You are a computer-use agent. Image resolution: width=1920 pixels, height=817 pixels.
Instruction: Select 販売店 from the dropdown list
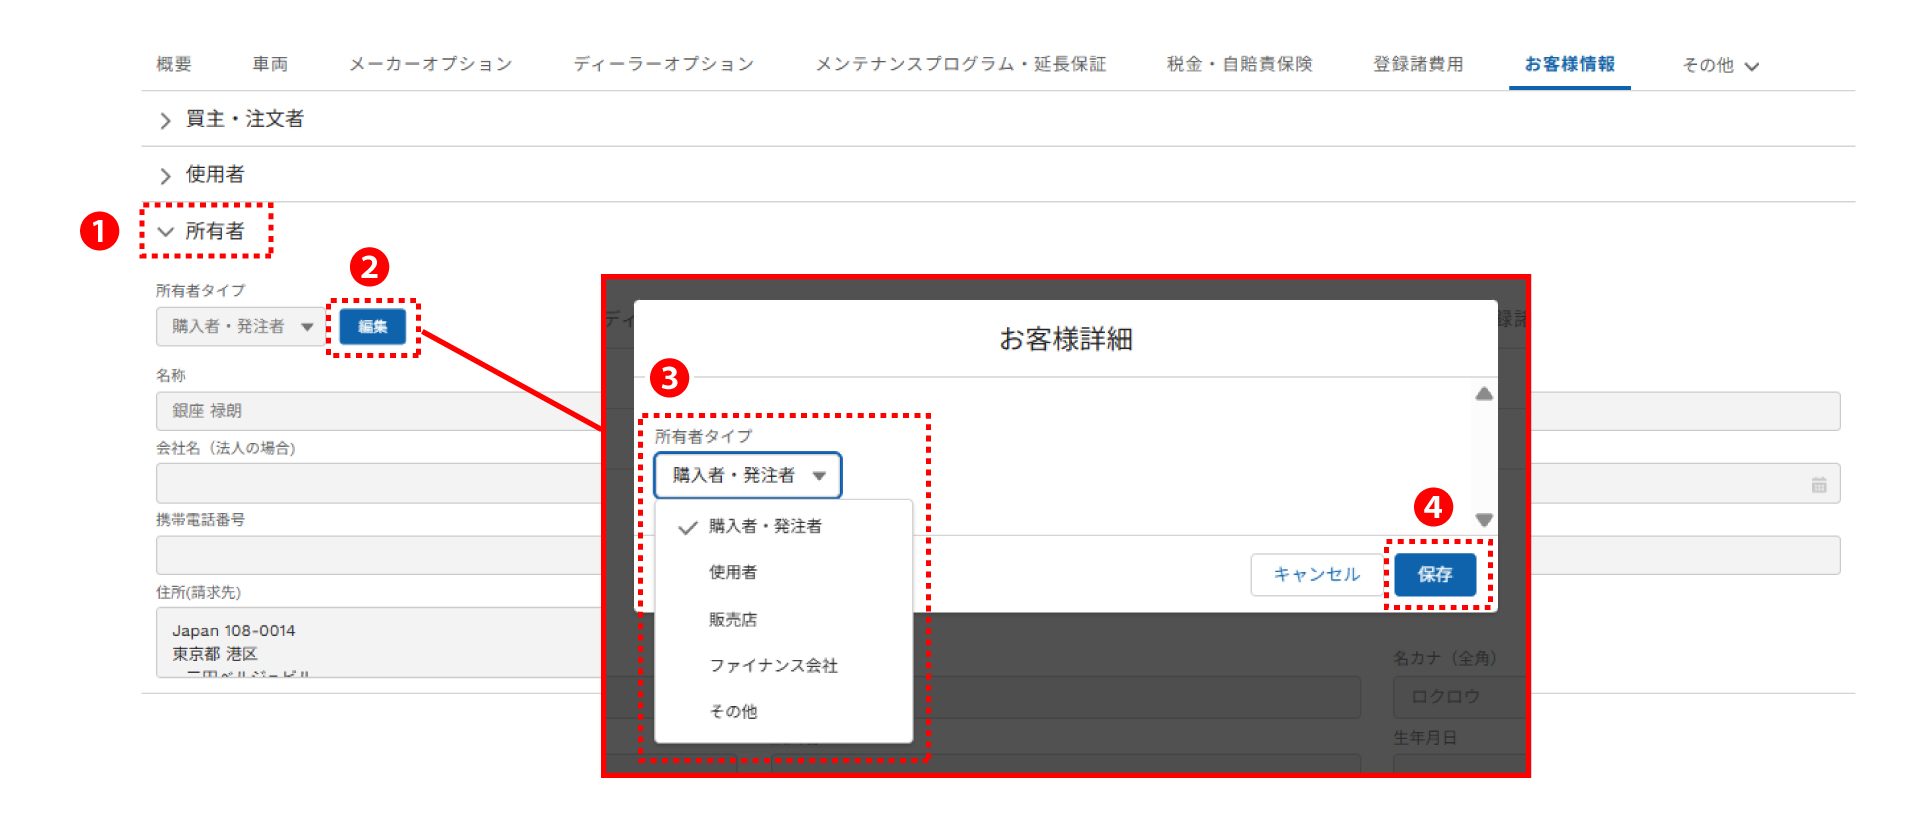pyautogui.click(x=733, y=619)
